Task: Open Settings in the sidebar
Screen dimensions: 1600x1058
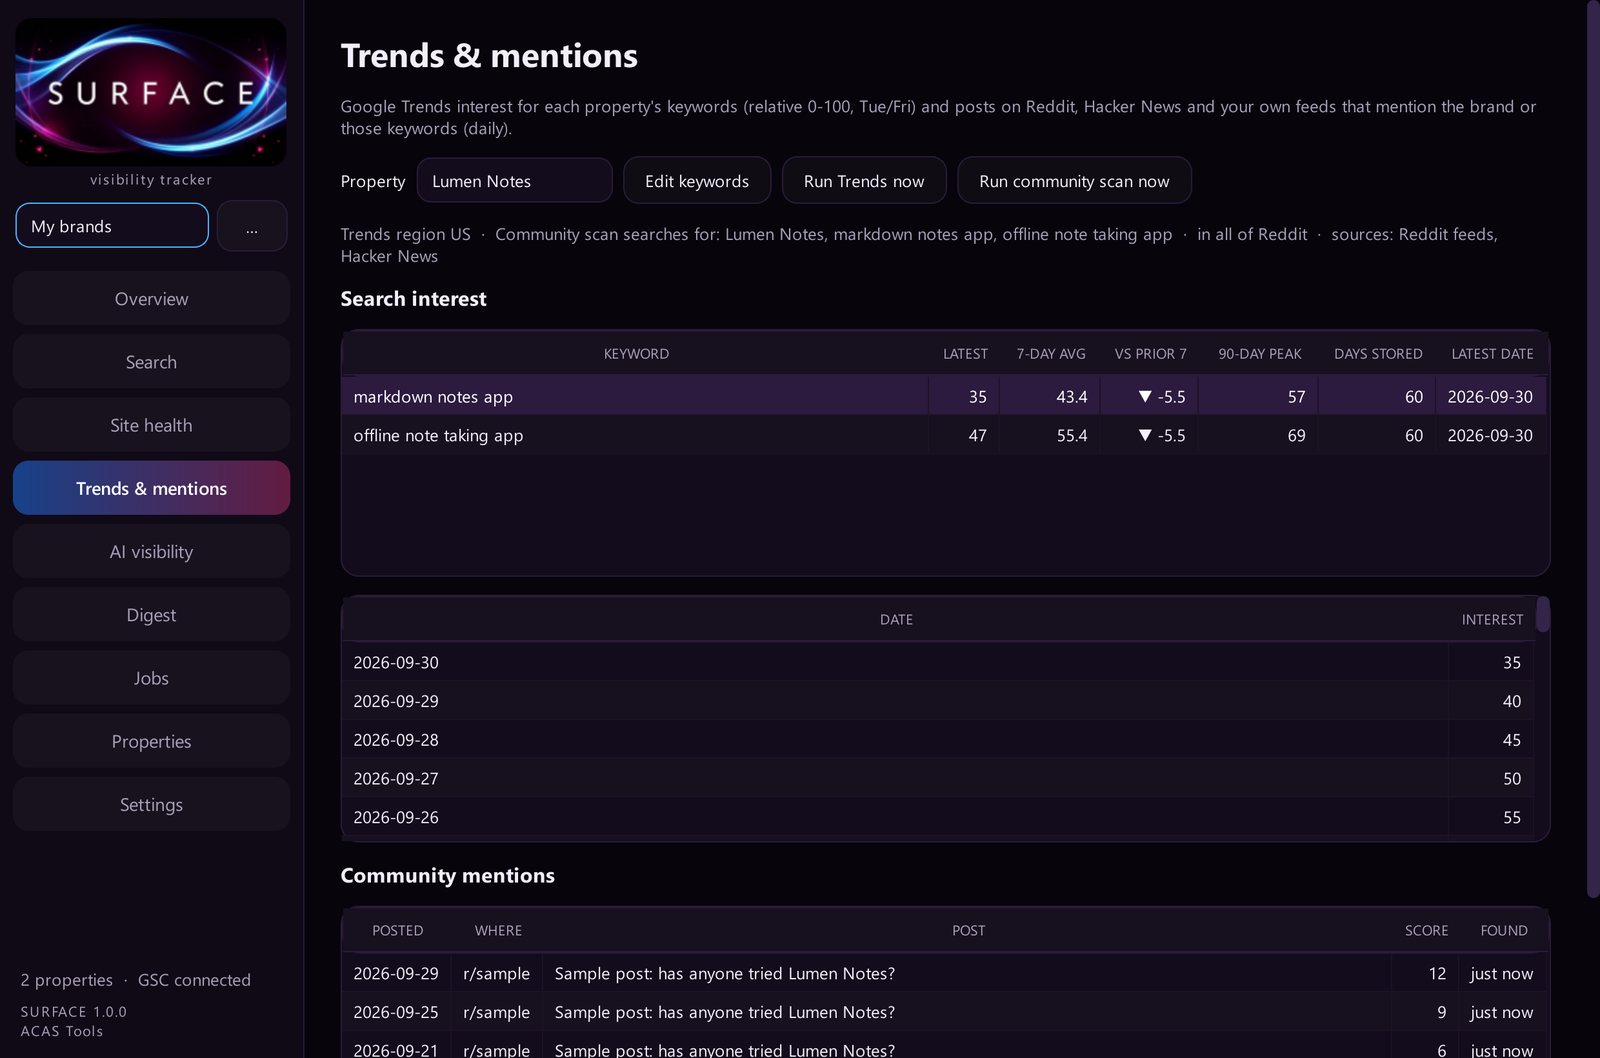Action: point(151,804)
